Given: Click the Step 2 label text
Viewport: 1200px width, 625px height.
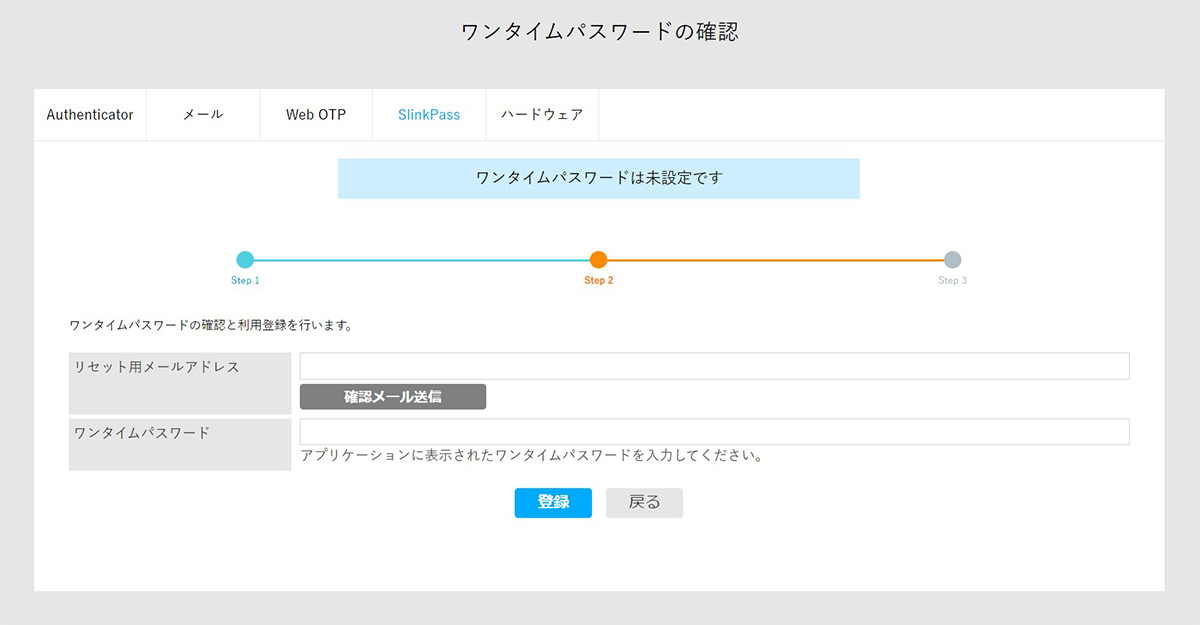Looking at the screenshot, I should (x=599, y=281).
